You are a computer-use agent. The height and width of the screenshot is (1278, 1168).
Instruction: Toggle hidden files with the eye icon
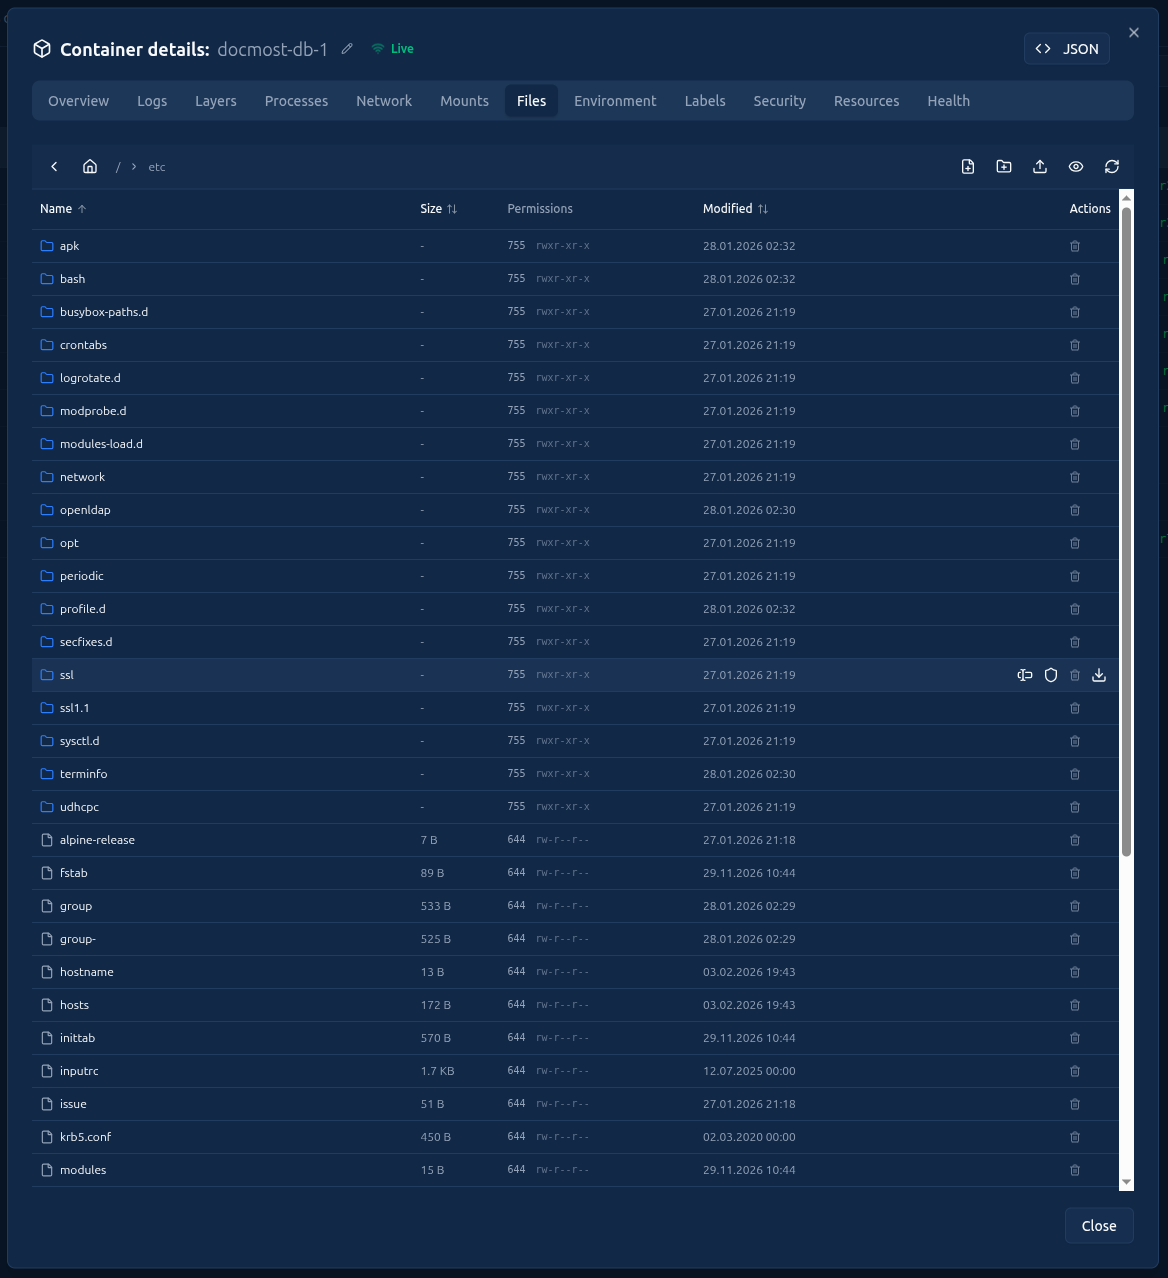coord(1076,166)
